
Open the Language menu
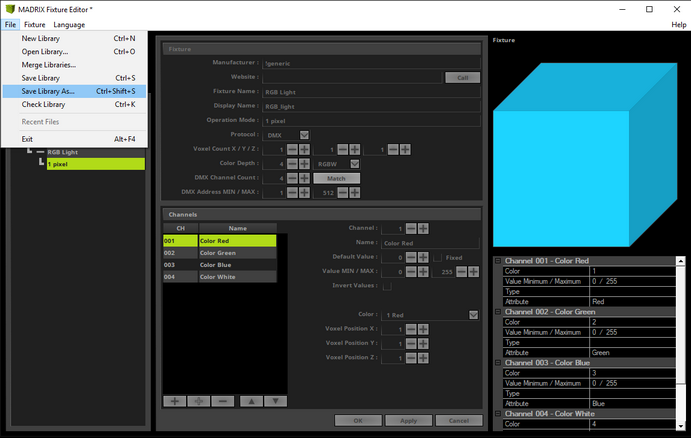pyautogui.click(x=69, y=25)
